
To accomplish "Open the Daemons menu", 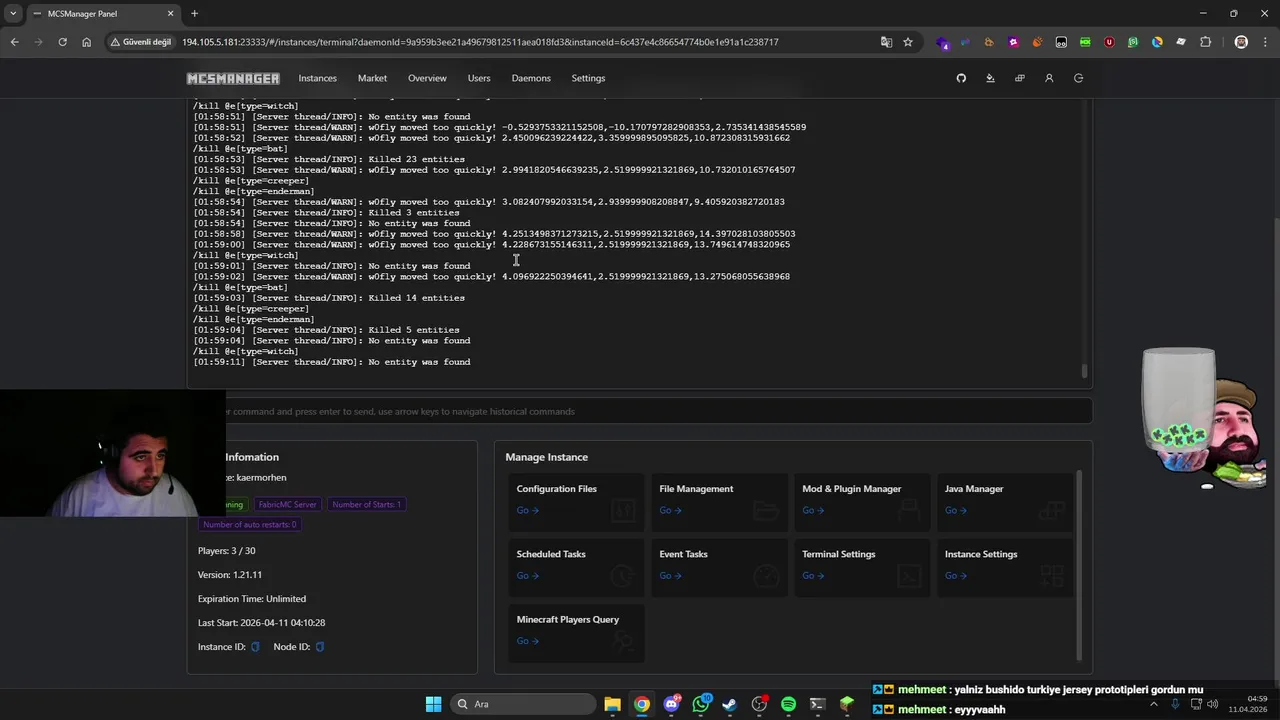I will pos(531,78).
